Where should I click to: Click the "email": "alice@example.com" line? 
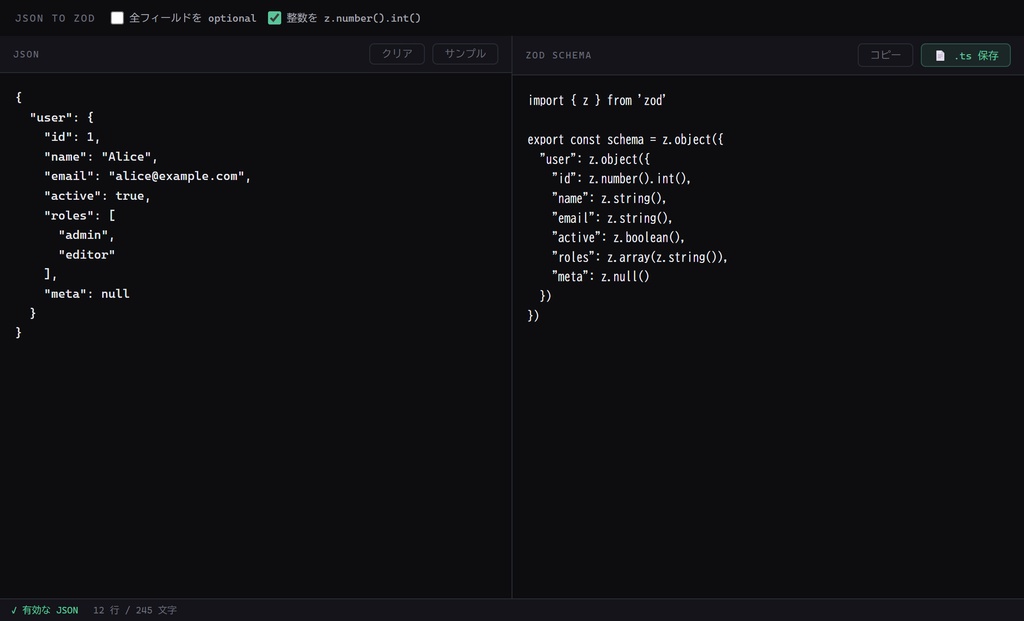pos(148,176)
